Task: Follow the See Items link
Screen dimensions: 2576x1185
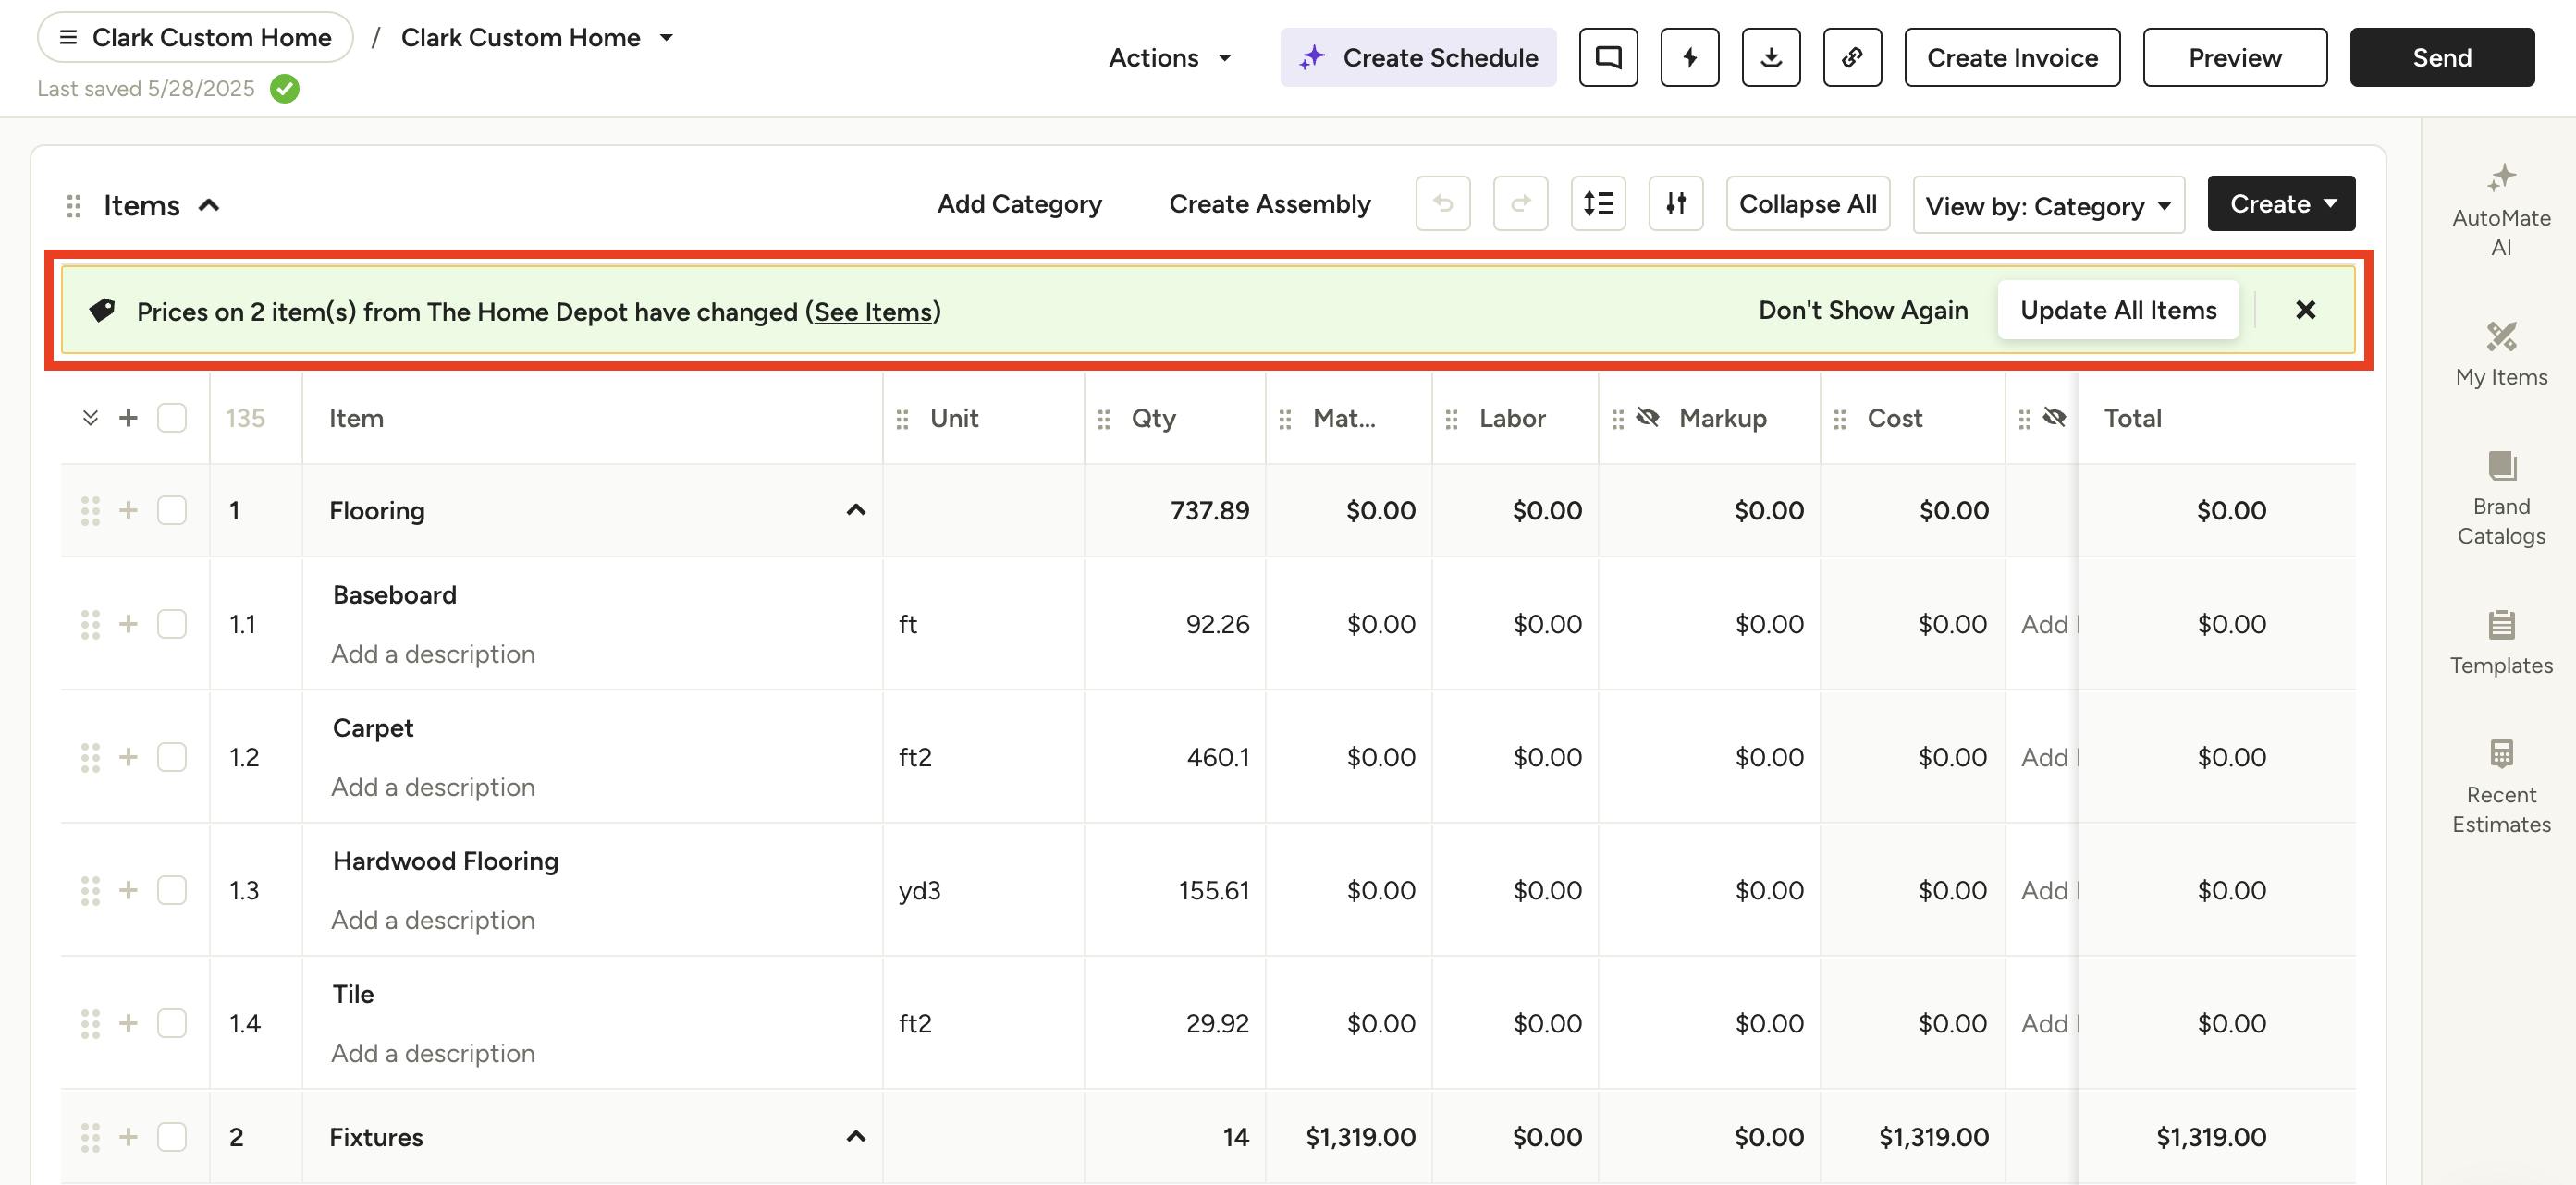Action: (872, 312)
